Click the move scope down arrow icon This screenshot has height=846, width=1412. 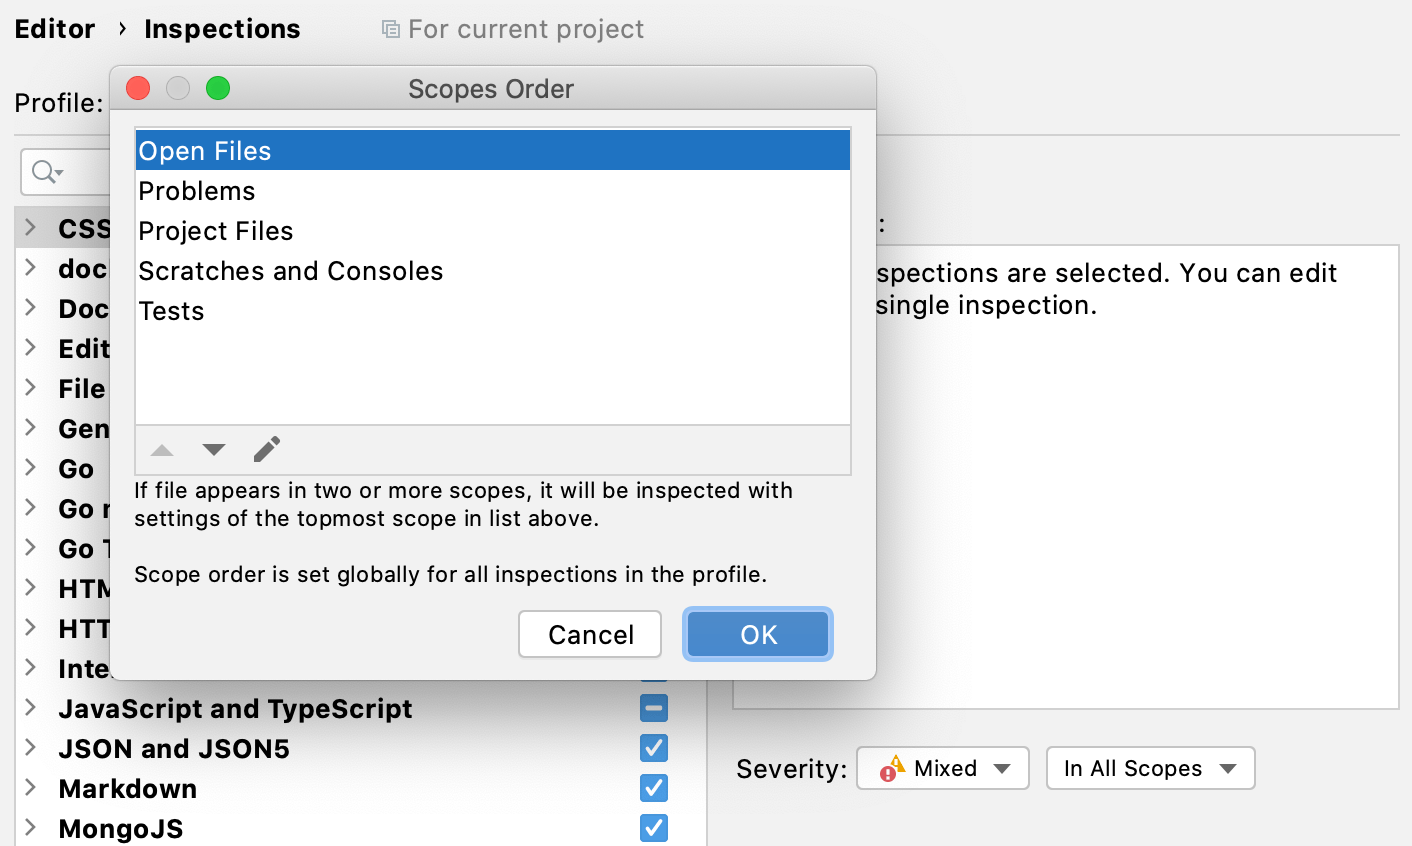tap(214, 450)
